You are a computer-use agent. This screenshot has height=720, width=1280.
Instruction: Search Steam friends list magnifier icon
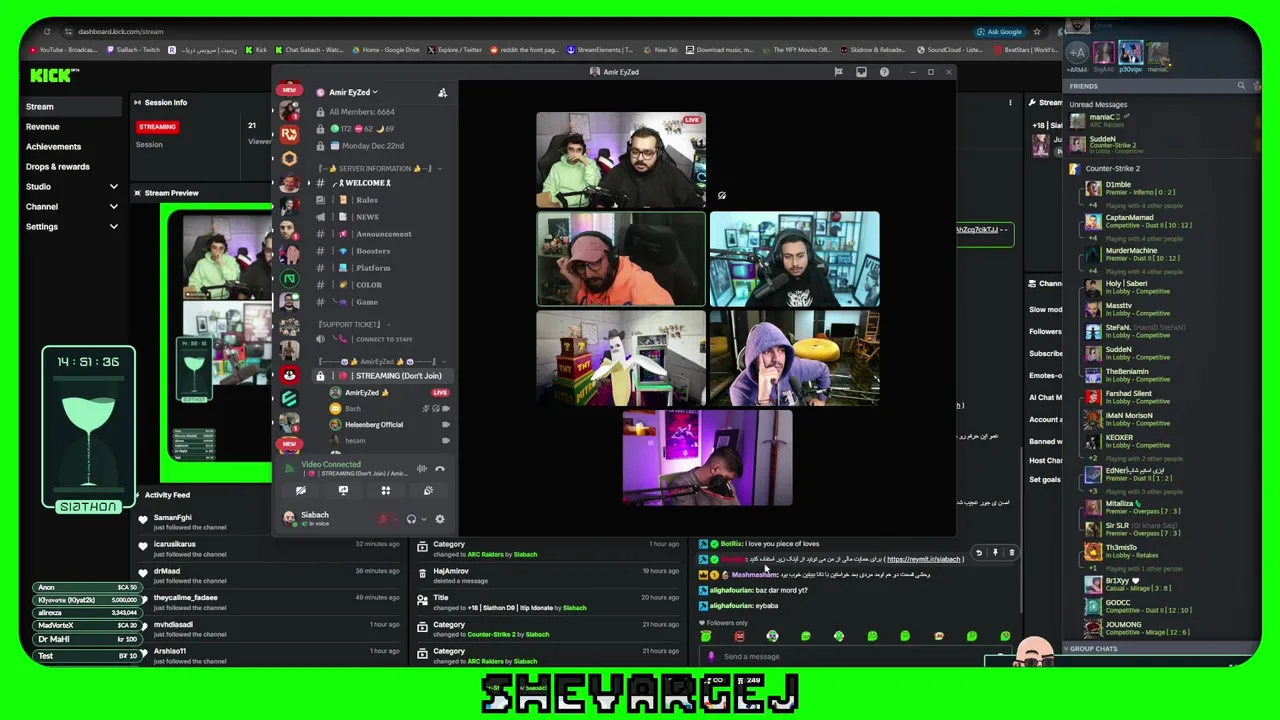pyautogui.click(x=1242, y=86)
